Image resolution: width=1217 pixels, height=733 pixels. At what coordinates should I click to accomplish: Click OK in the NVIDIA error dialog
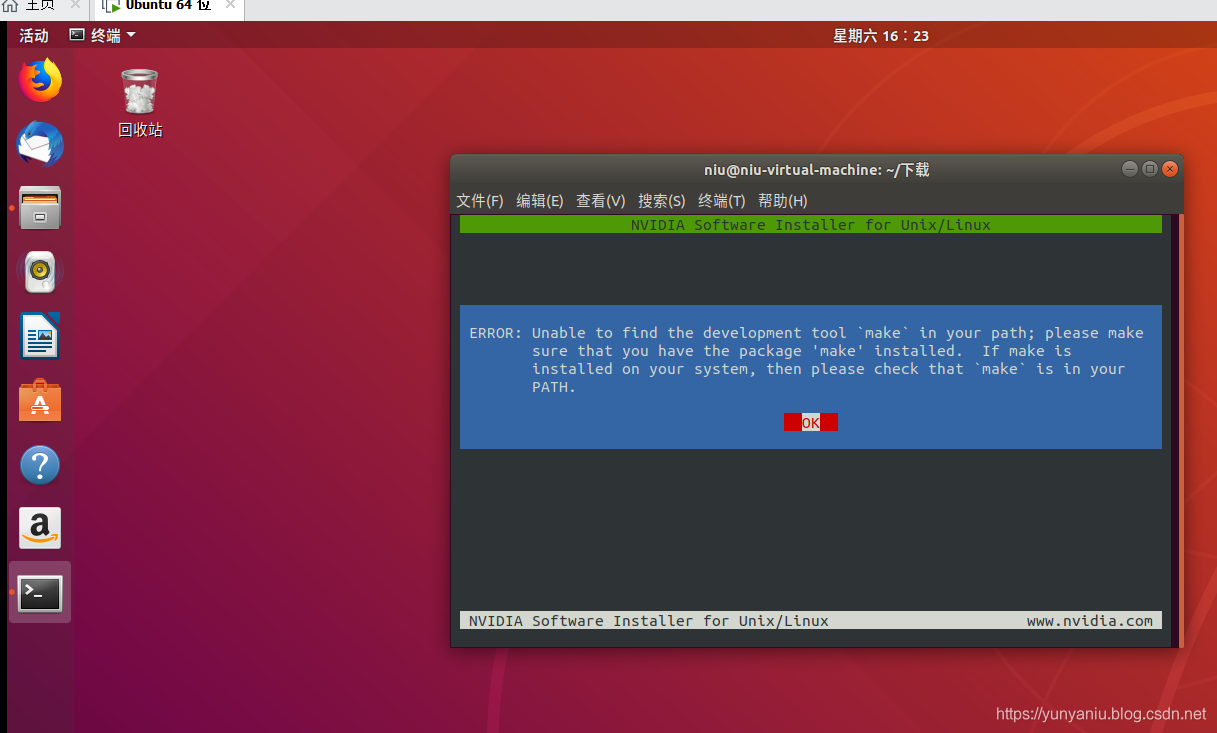tap(811, 423)
